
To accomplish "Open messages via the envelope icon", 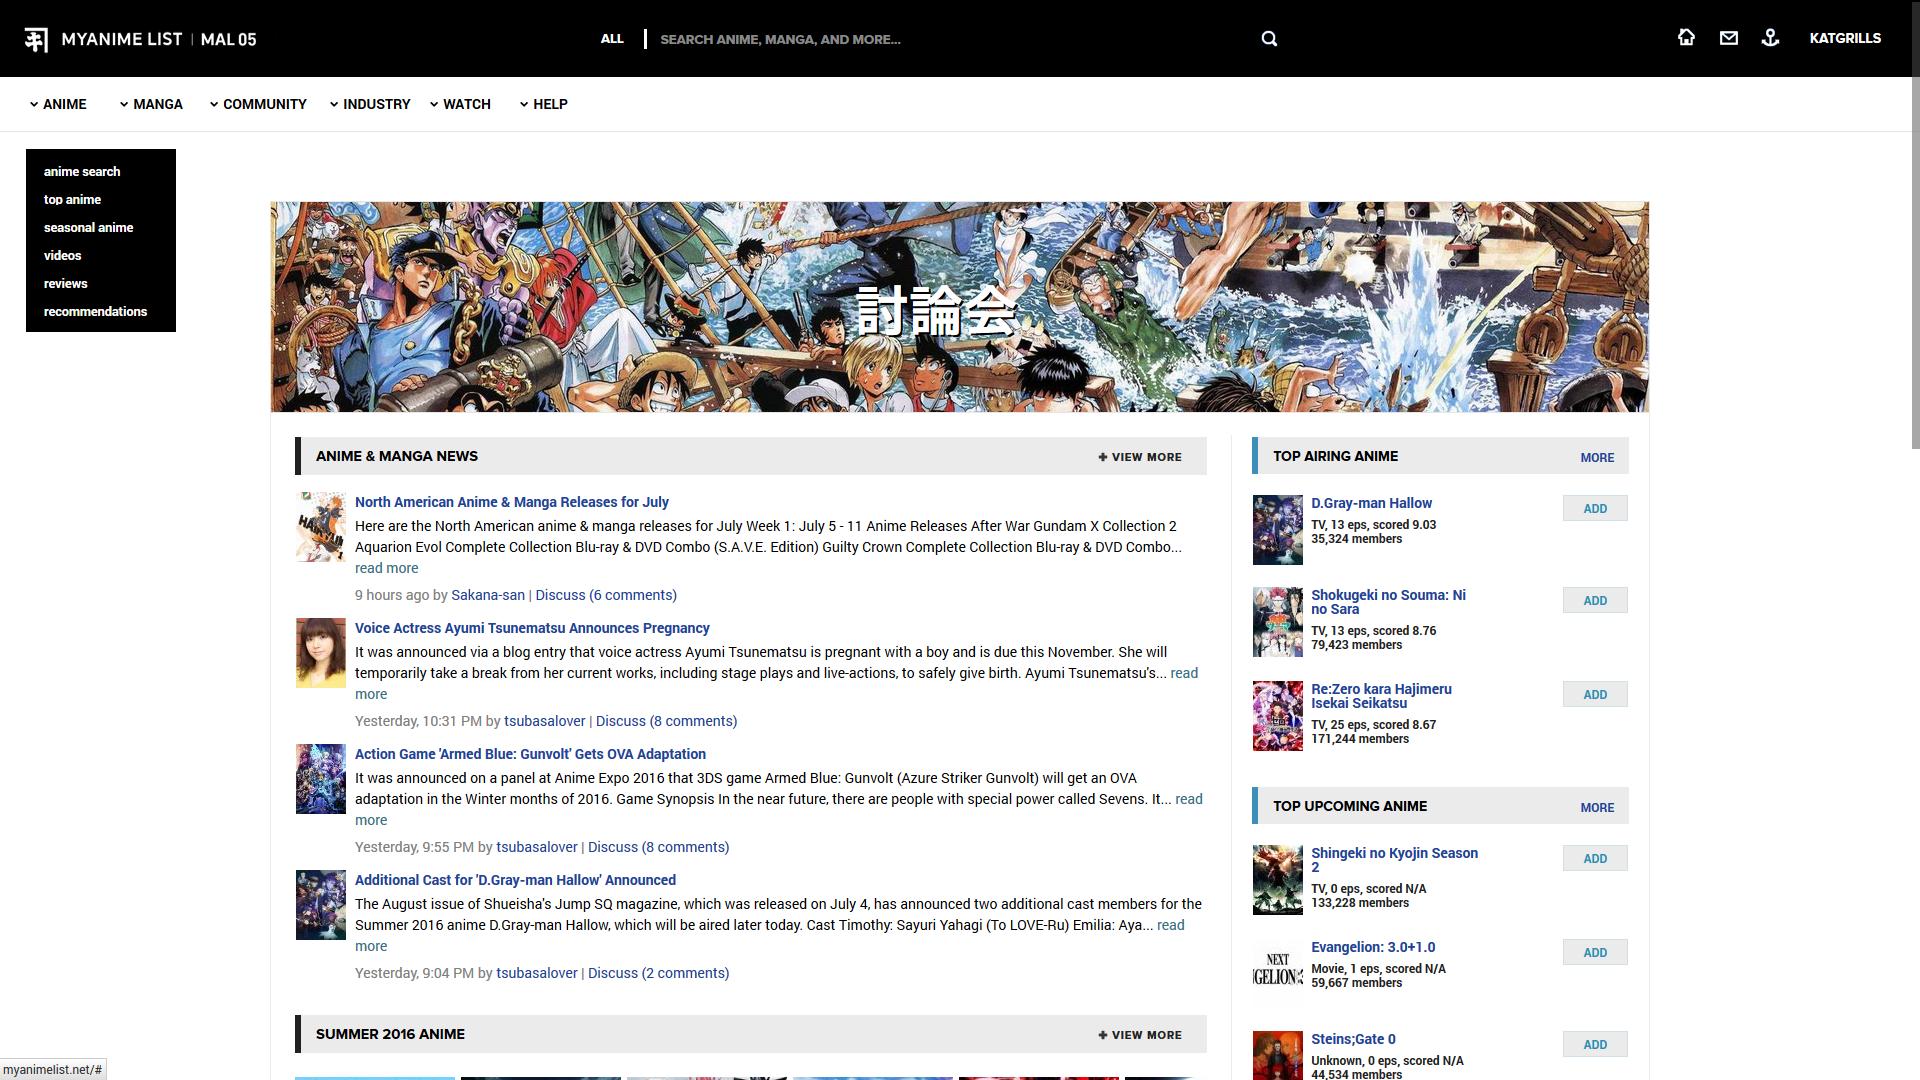I will (1728, 38).
